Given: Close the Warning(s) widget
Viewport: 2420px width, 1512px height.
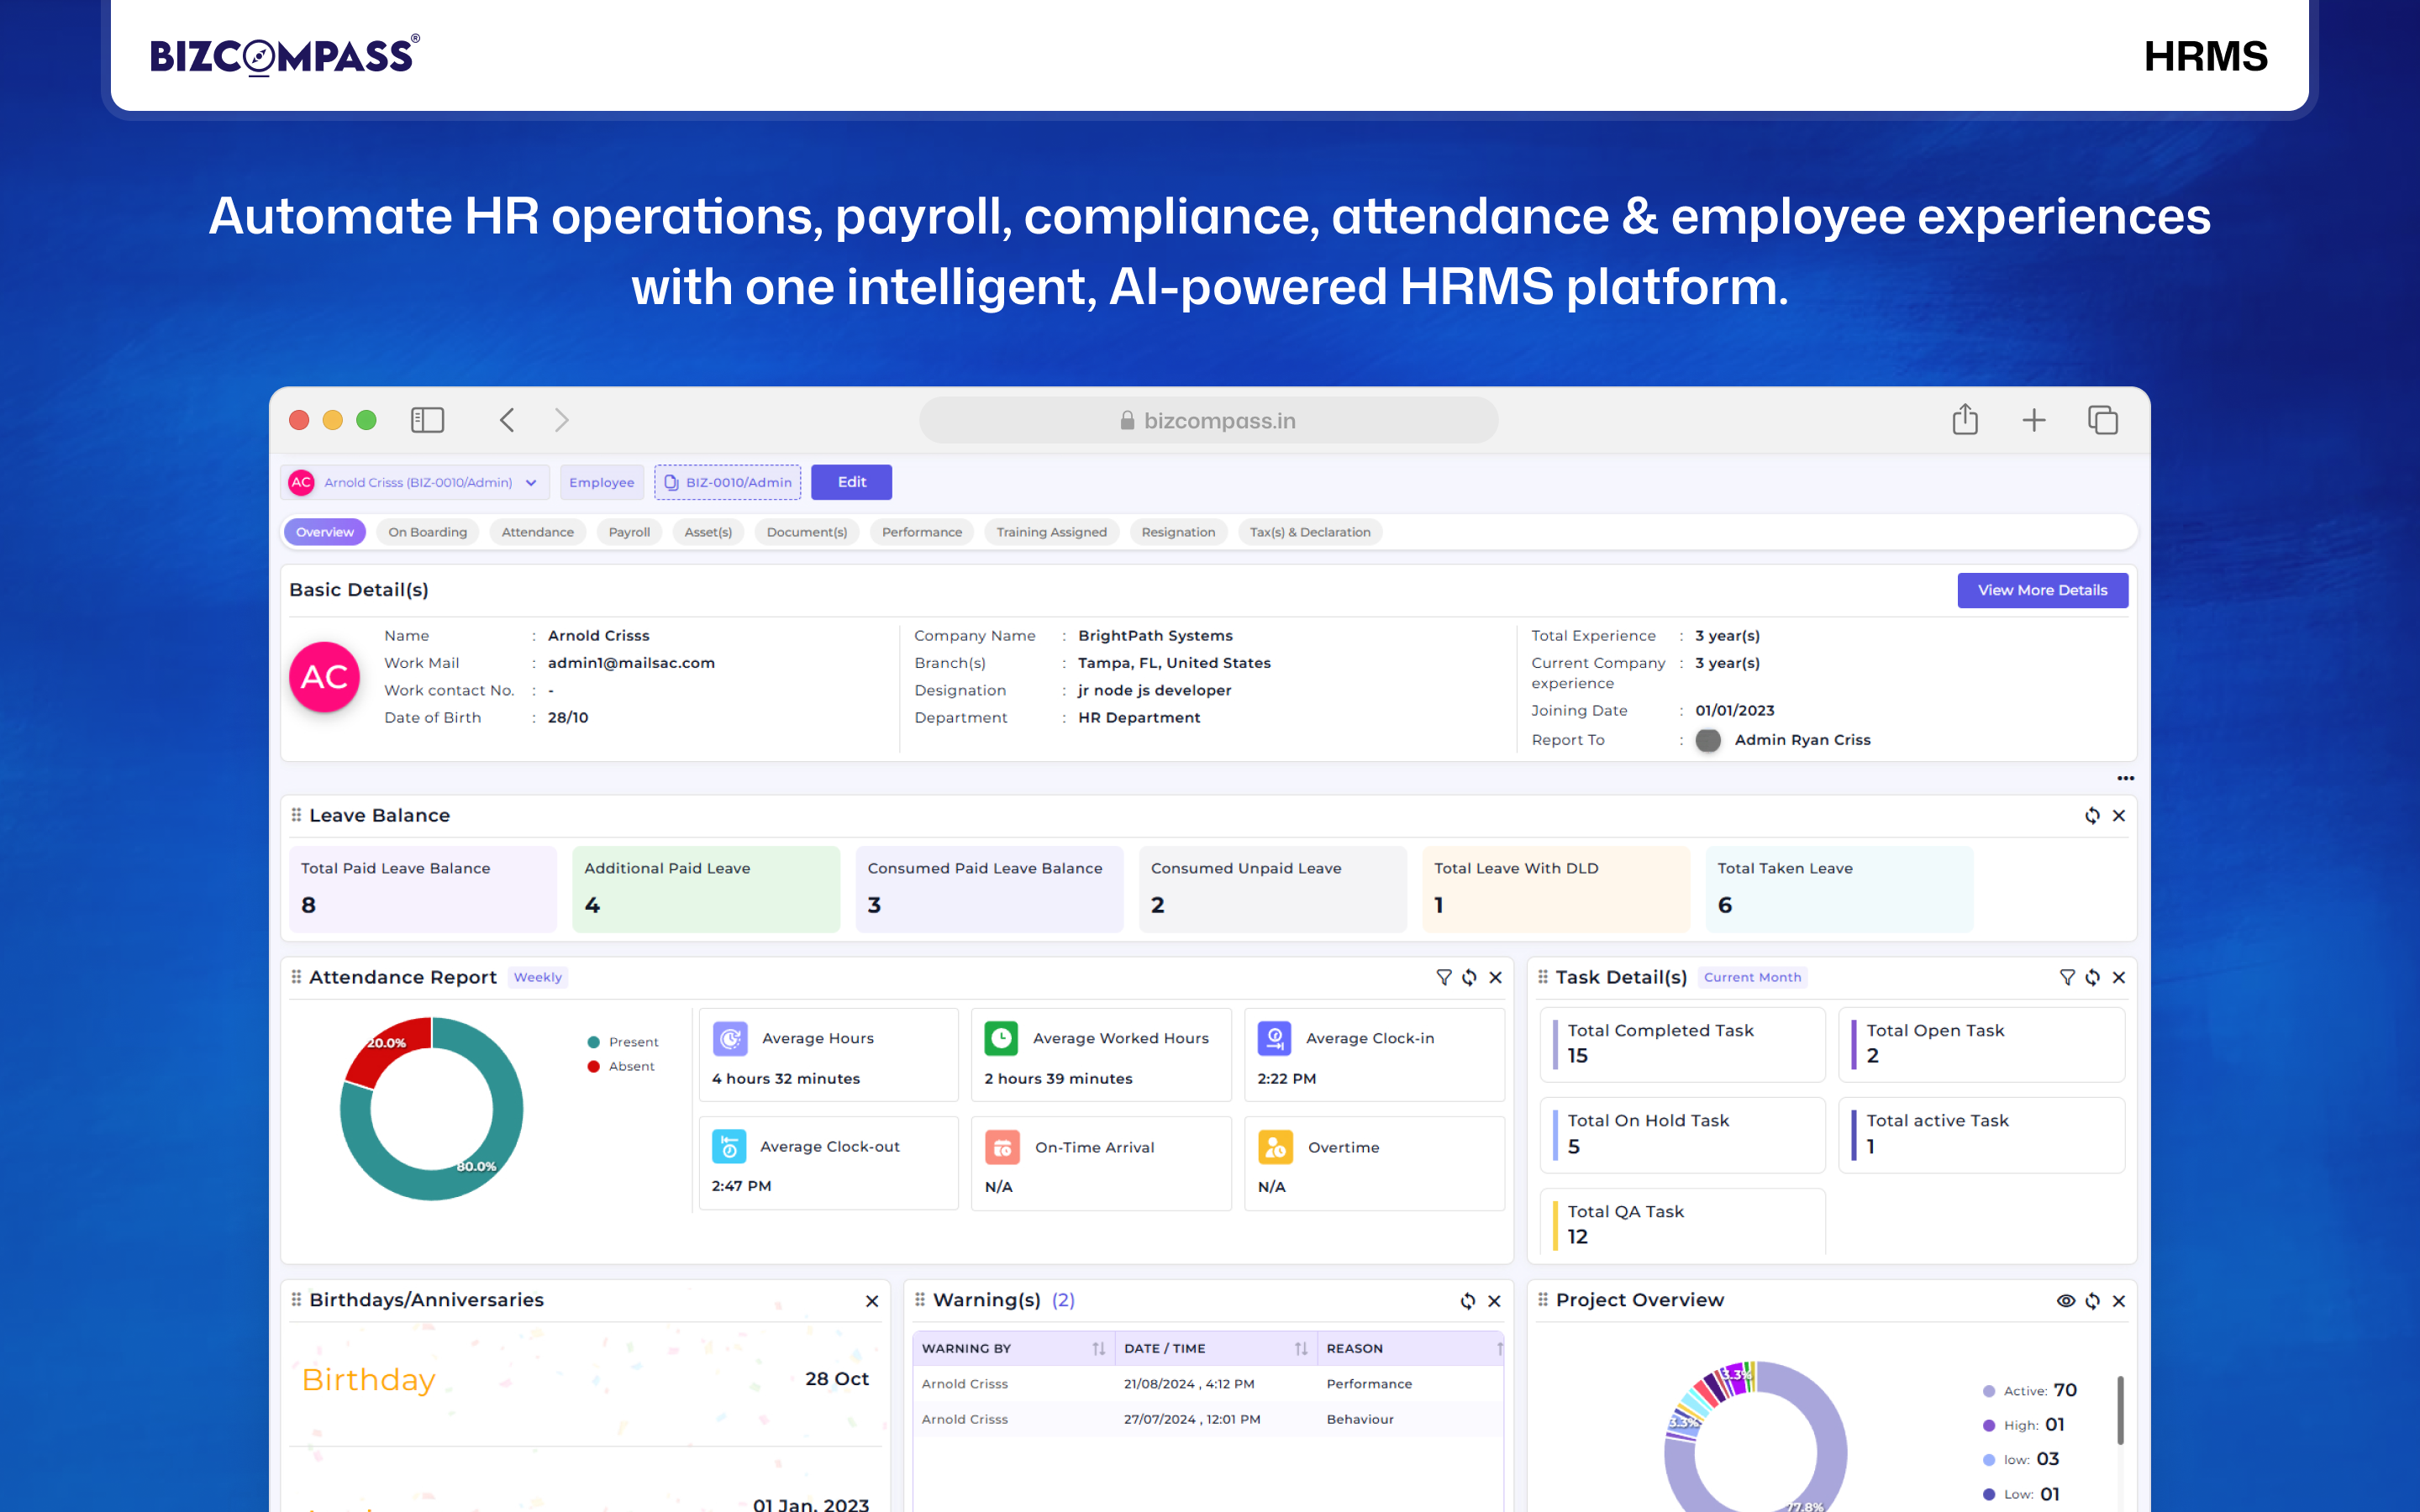Looking at the screenshot, I should point(1495,1301).
